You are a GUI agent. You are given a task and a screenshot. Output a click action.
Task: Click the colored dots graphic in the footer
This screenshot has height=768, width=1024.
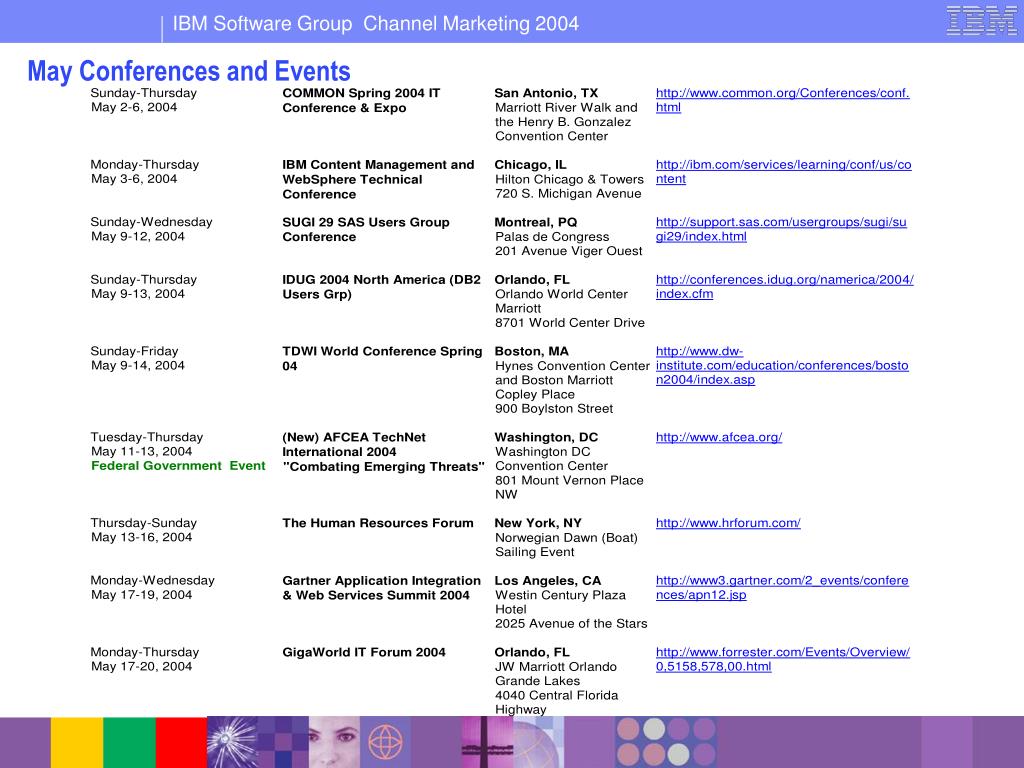click(x=665, y=742)
